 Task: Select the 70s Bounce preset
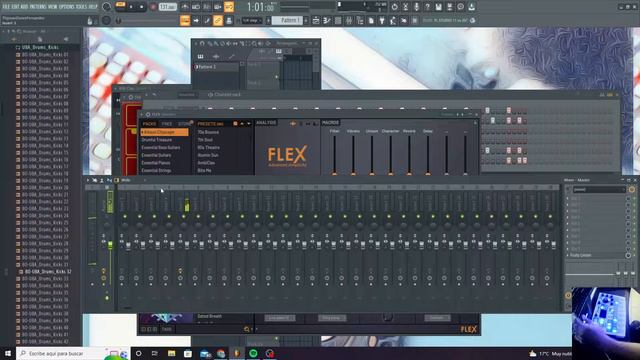(x=208, y=132)
